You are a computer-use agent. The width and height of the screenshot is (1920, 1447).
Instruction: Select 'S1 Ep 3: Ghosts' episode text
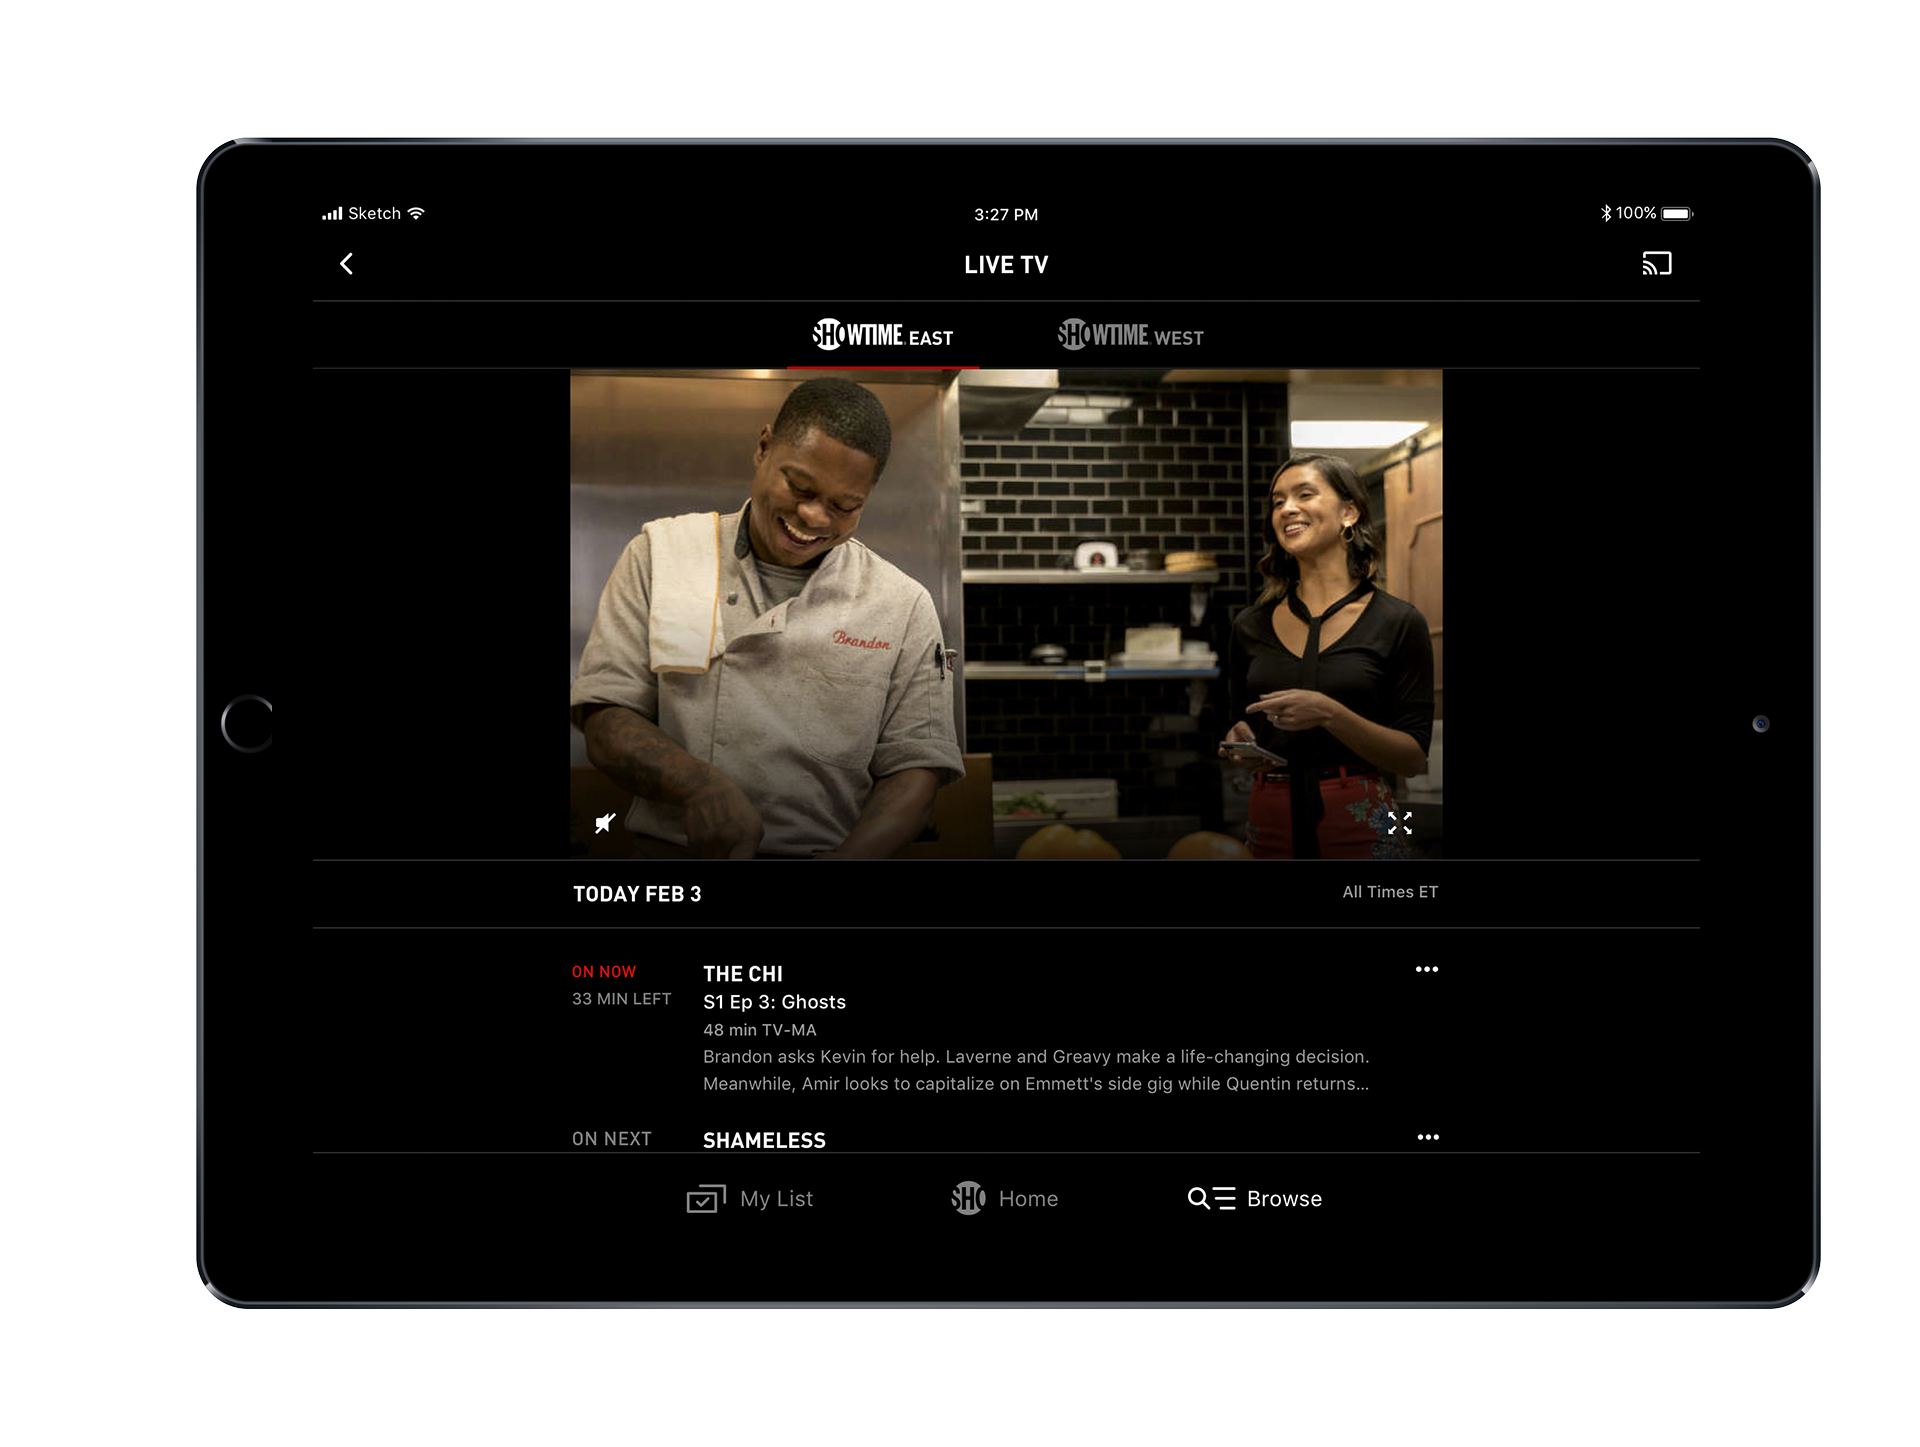774,1002
